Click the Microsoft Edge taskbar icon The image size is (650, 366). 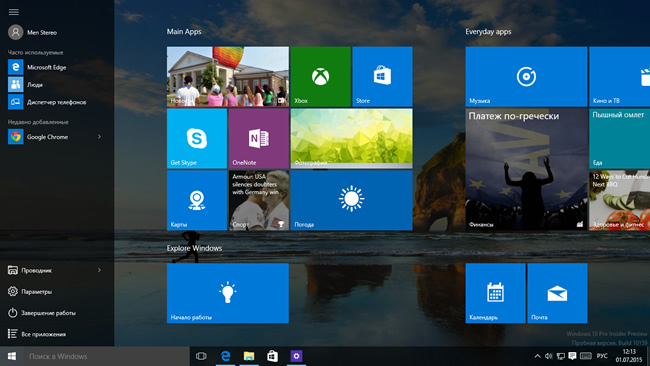coord(226,356)
